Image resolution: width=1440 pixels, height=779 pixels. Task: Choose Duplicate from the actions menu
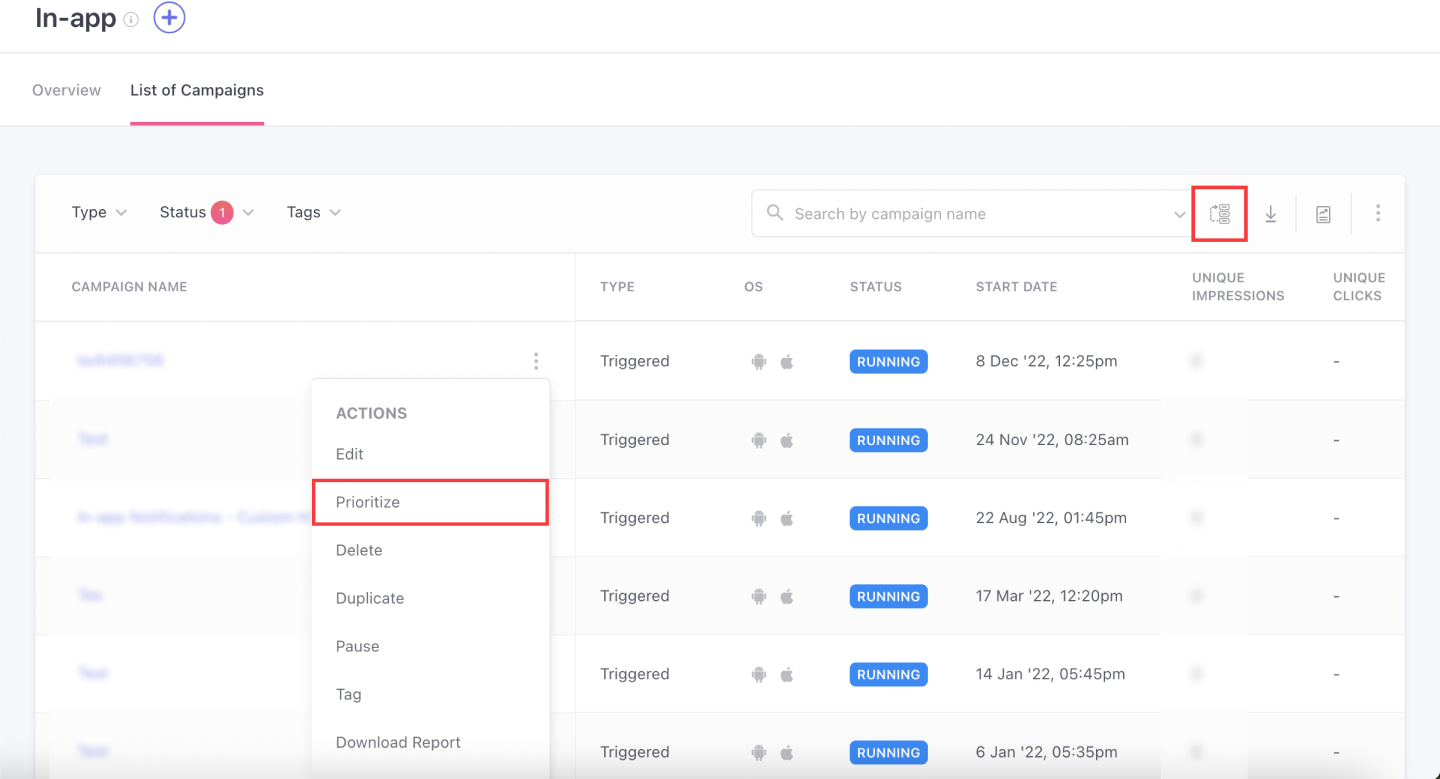tap(370, 598)
